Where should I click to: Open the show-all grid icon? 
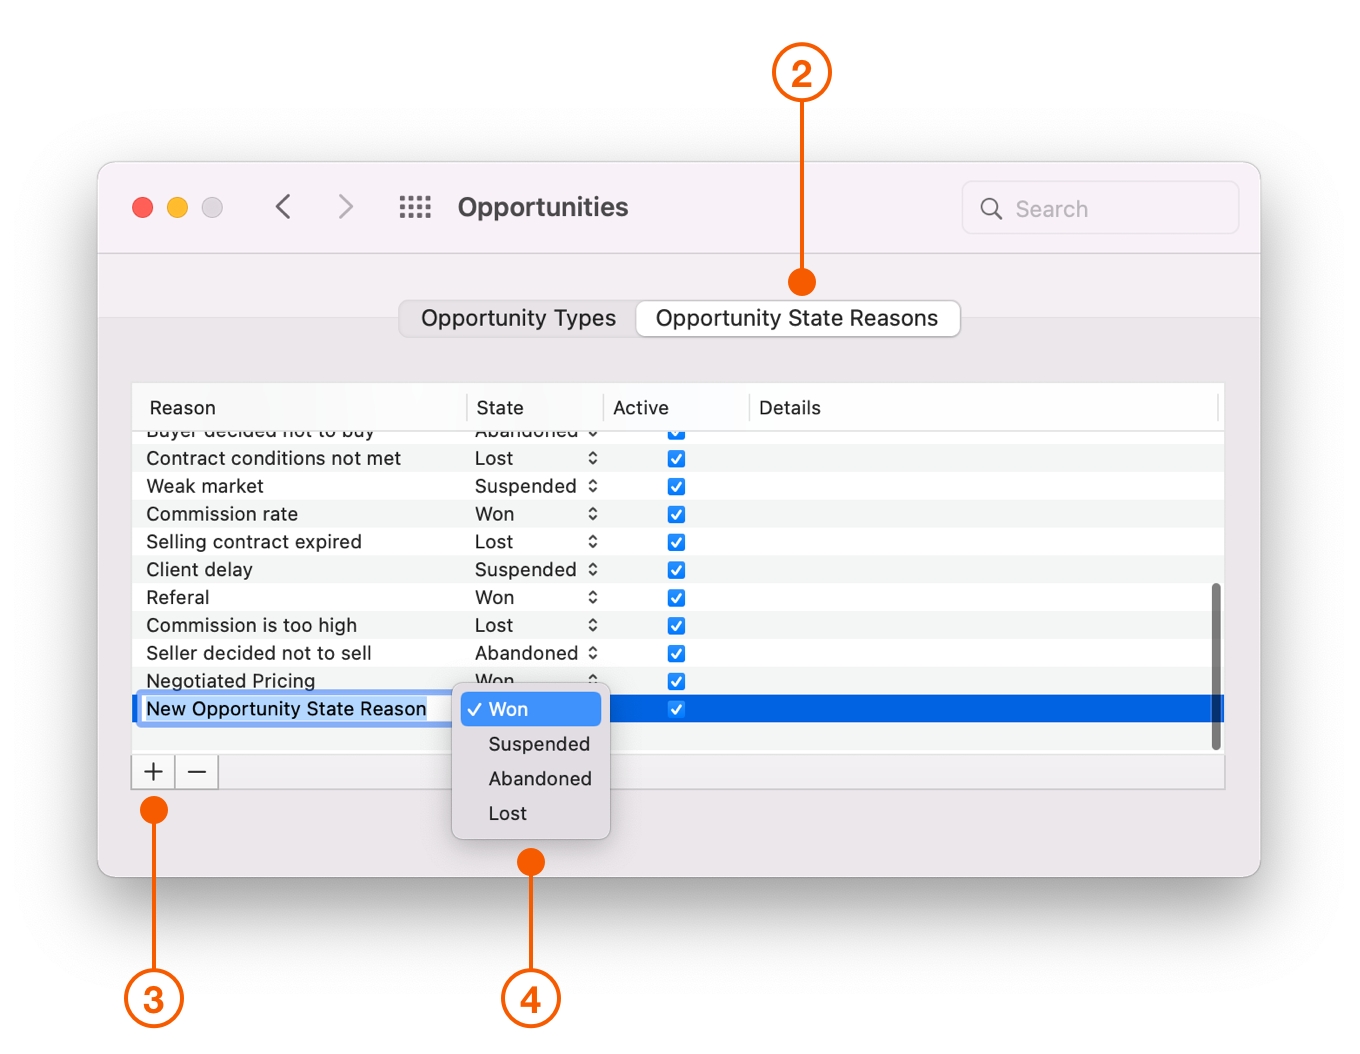coord(415,207)
